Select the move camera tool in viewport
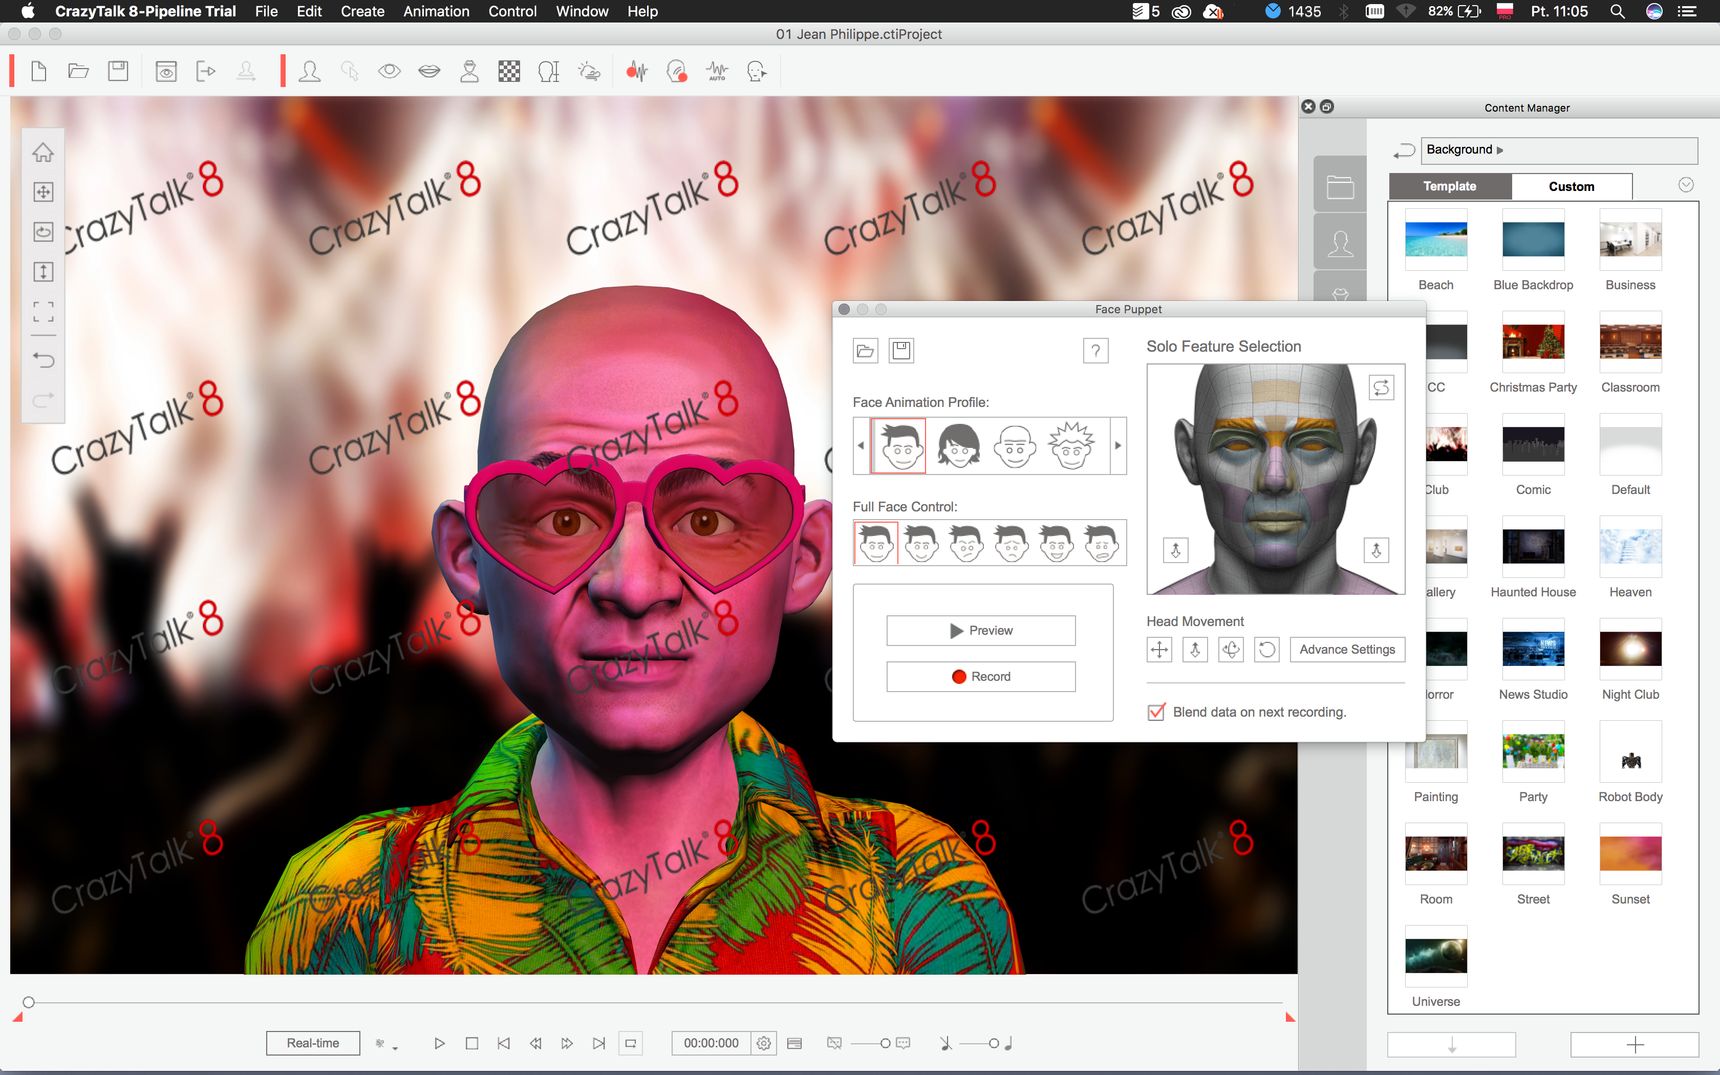The width and height of the screenshot is (1720, 1075). click(x=43, y=192)
